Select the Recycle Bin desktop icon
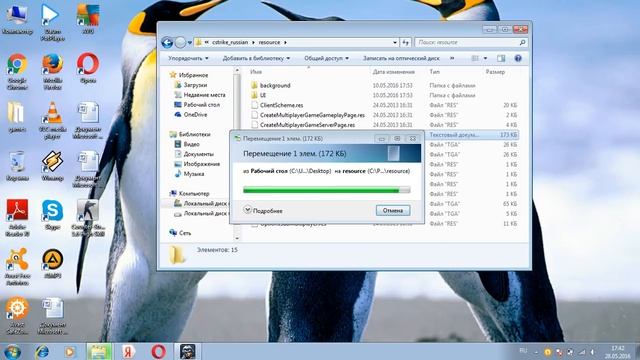 (x=17, y=166)
